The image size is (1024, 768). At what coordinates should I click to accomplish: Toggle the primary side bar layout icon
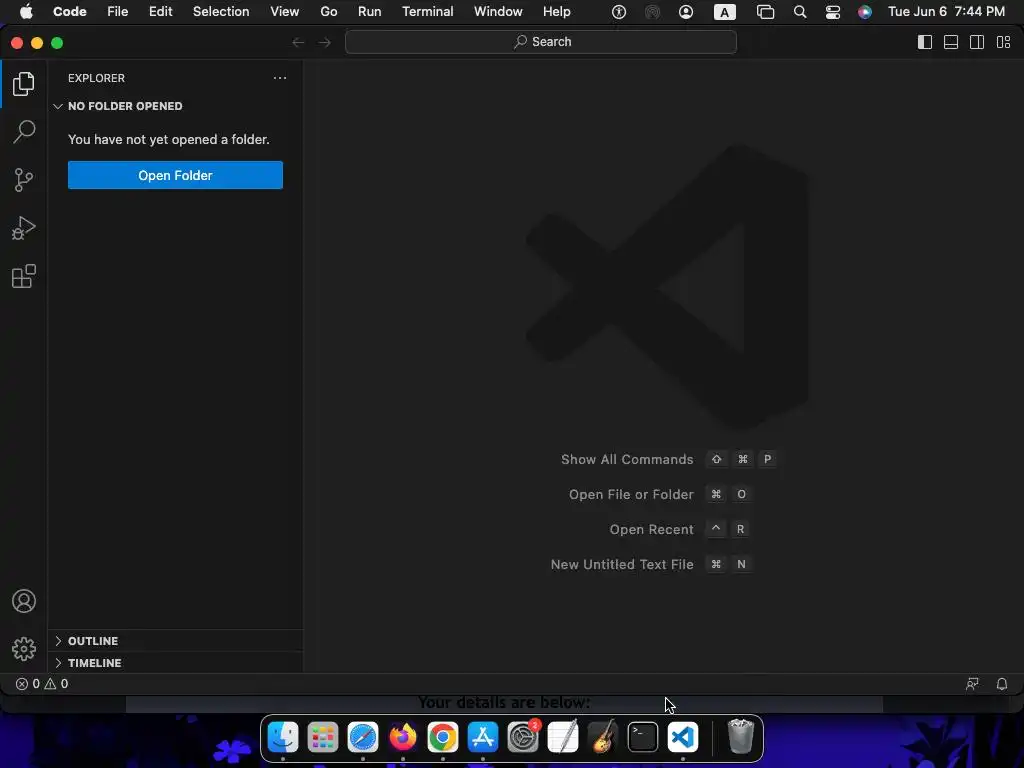925,42
